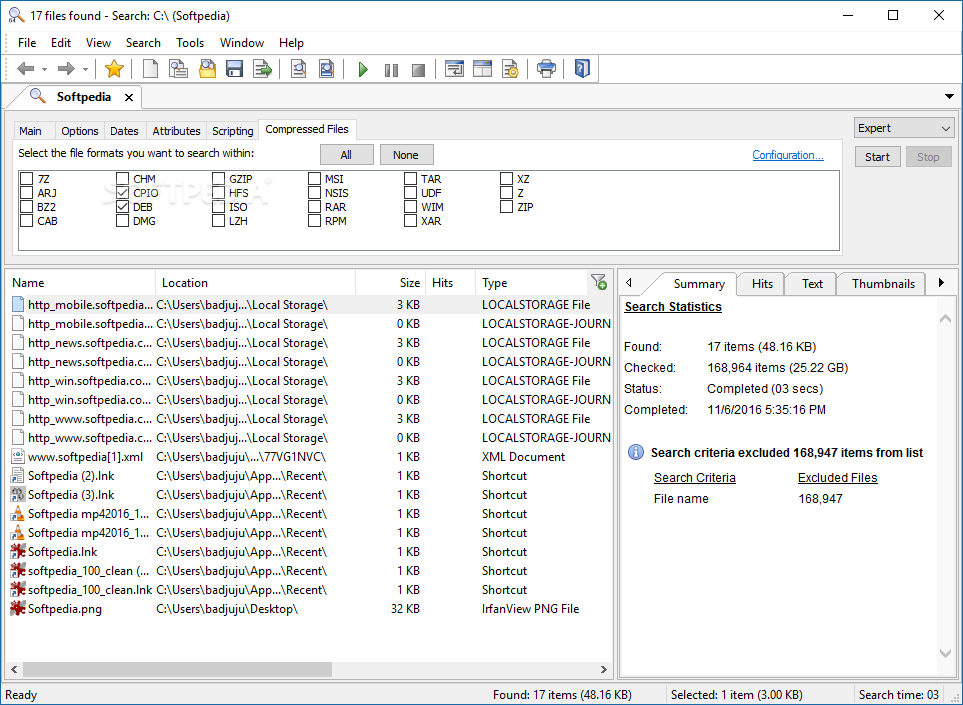This screenshot has height=705, width=963.
Task: Open the Forward button history dropdown arrow
Action: coord(85,69)
